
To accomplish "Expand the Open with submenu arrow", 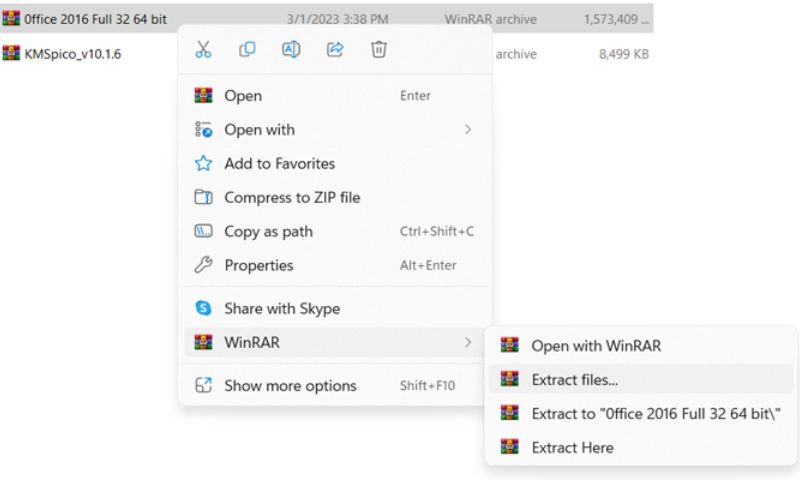I will click(x=467, y=130).
